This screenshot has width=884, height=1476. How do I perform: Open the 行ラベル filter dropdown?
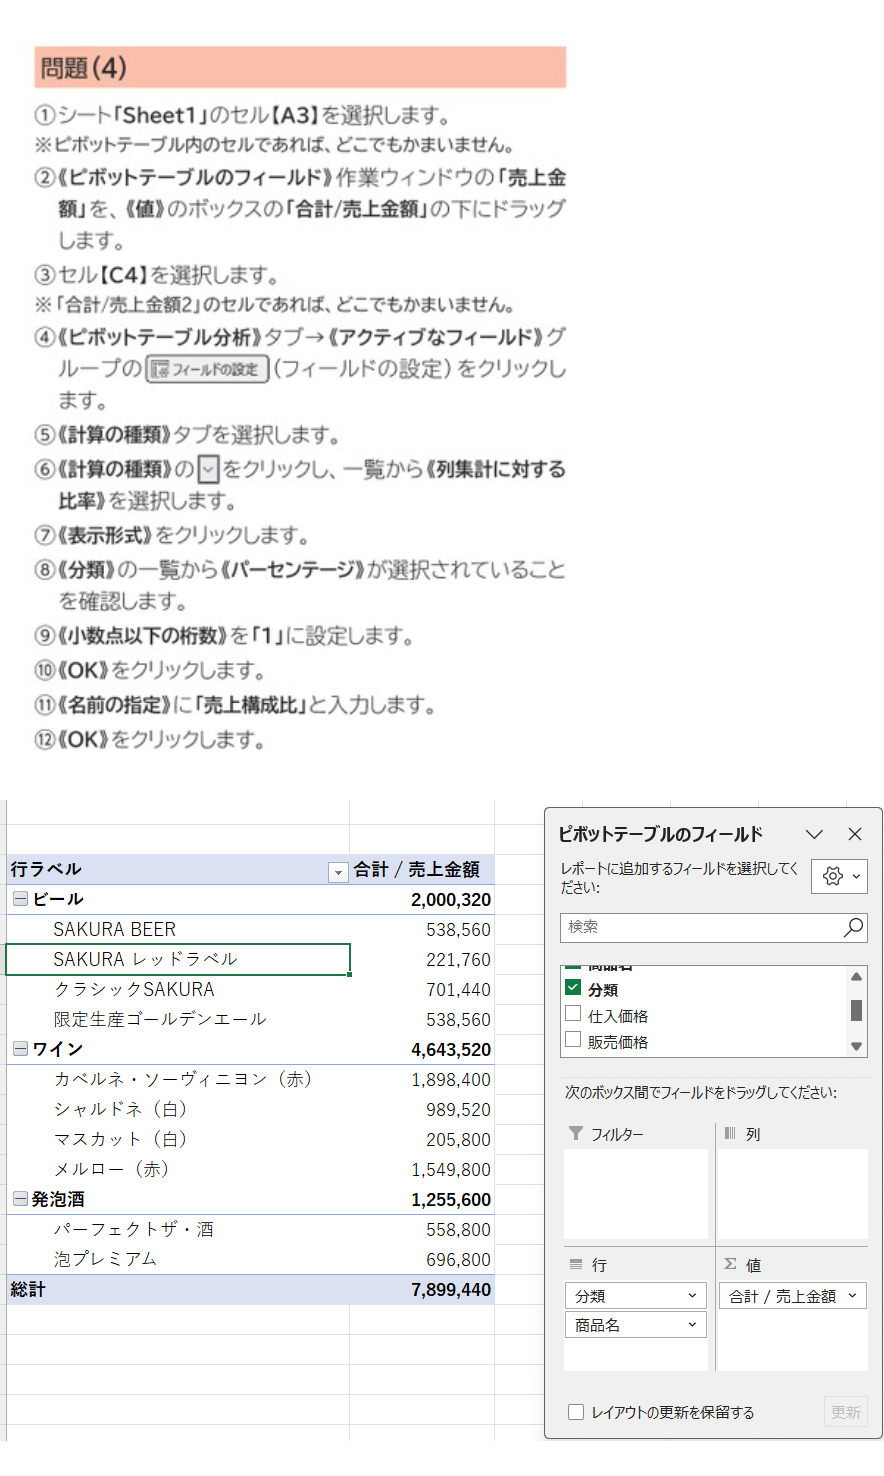point(338,872)
